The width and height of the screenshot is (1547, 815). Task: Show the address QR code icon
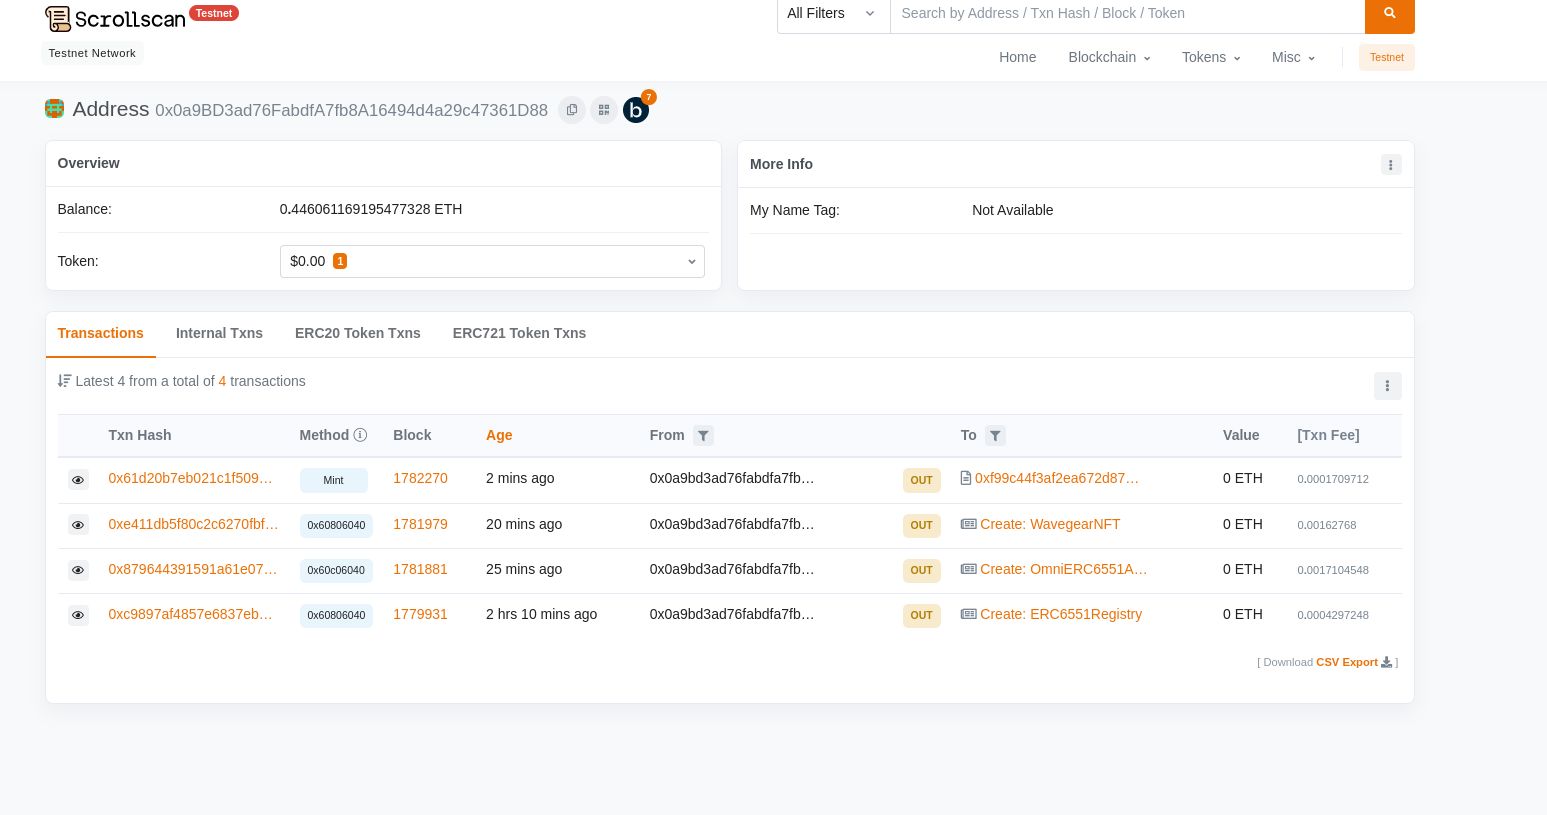click(604, 110)
